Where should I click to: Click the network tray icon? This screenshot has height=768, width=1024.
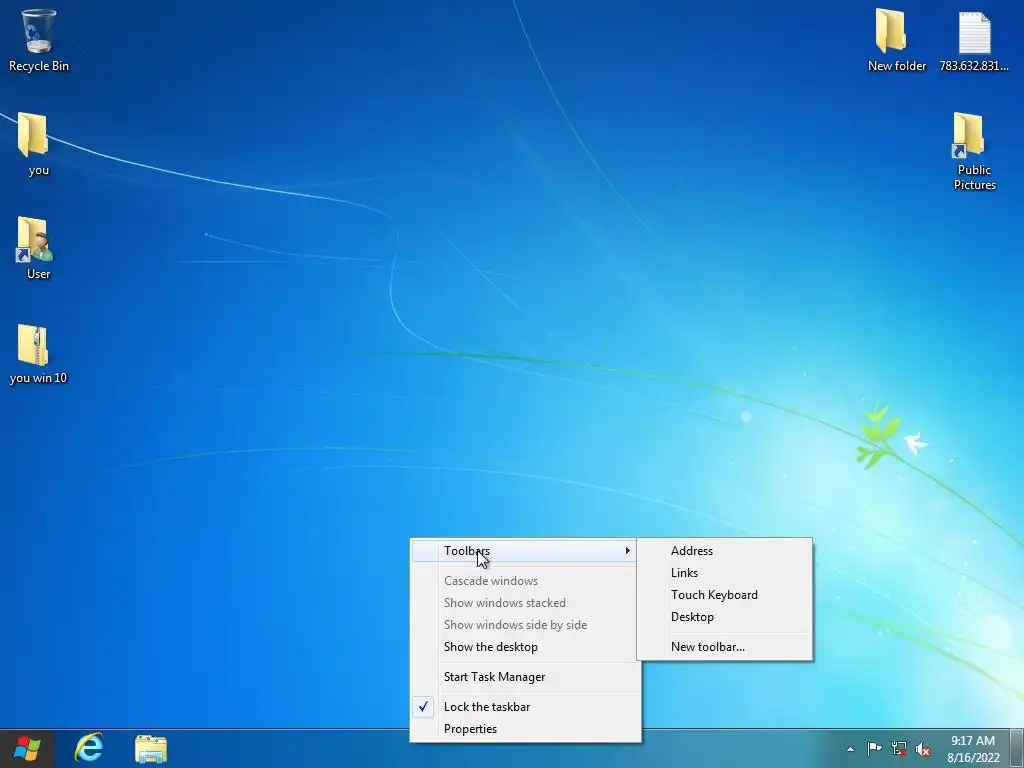(899, 749)
